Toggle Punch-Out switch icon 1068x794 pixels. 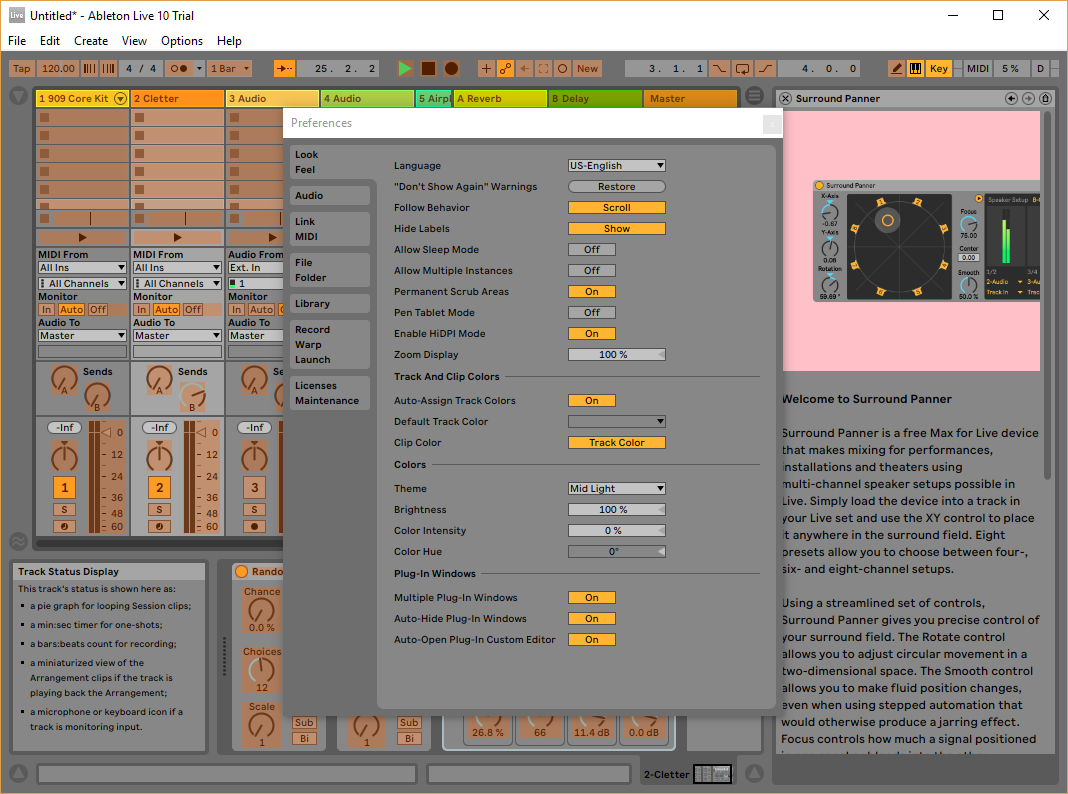[x=766, y=68]
